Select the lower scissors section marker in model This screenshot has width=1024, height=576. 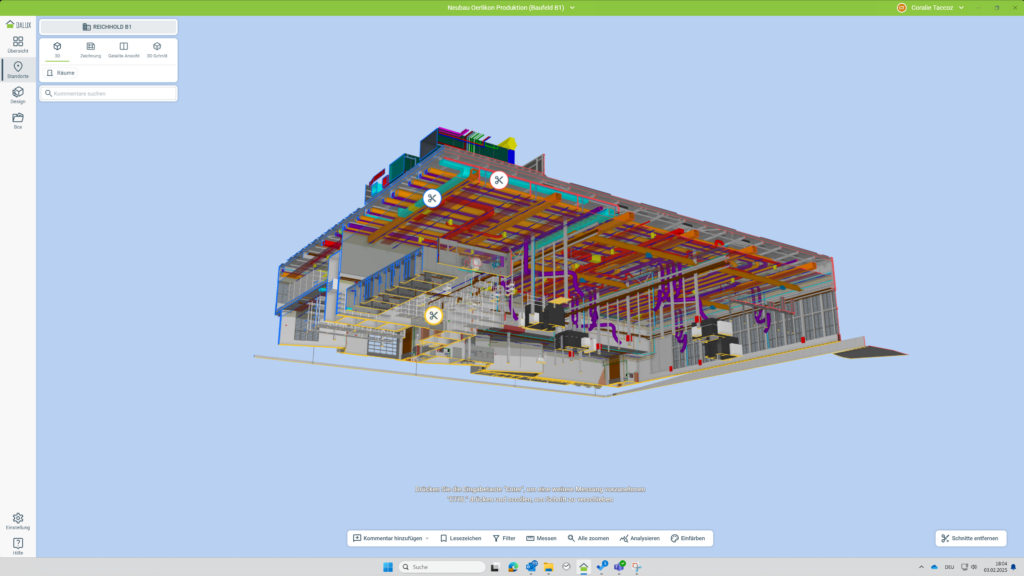(x=433, y=316)
